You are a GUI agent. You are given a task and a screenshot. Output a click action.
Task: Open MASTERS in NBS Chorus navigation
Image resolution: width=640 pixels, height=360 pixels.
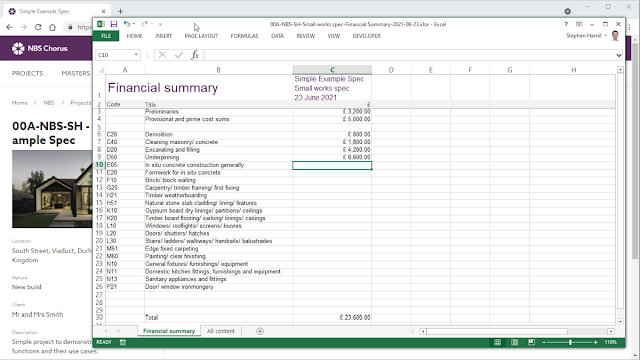coord(76,73)
